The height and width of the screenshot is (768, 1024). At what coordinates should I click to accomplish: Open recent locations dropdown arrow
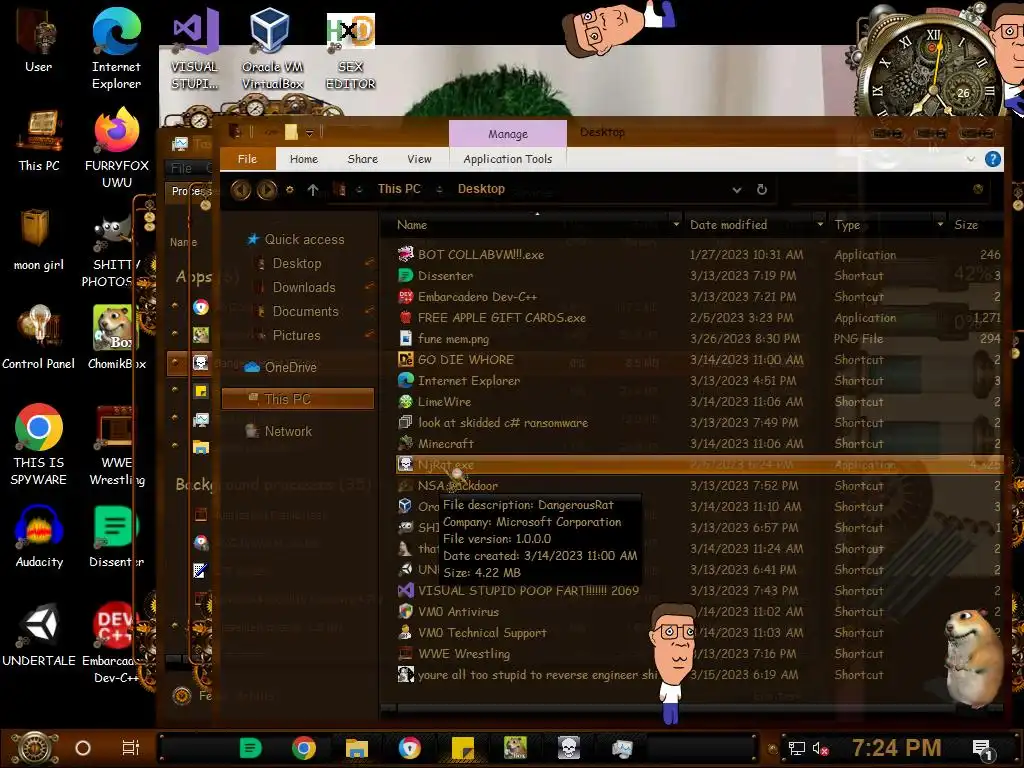290,189
